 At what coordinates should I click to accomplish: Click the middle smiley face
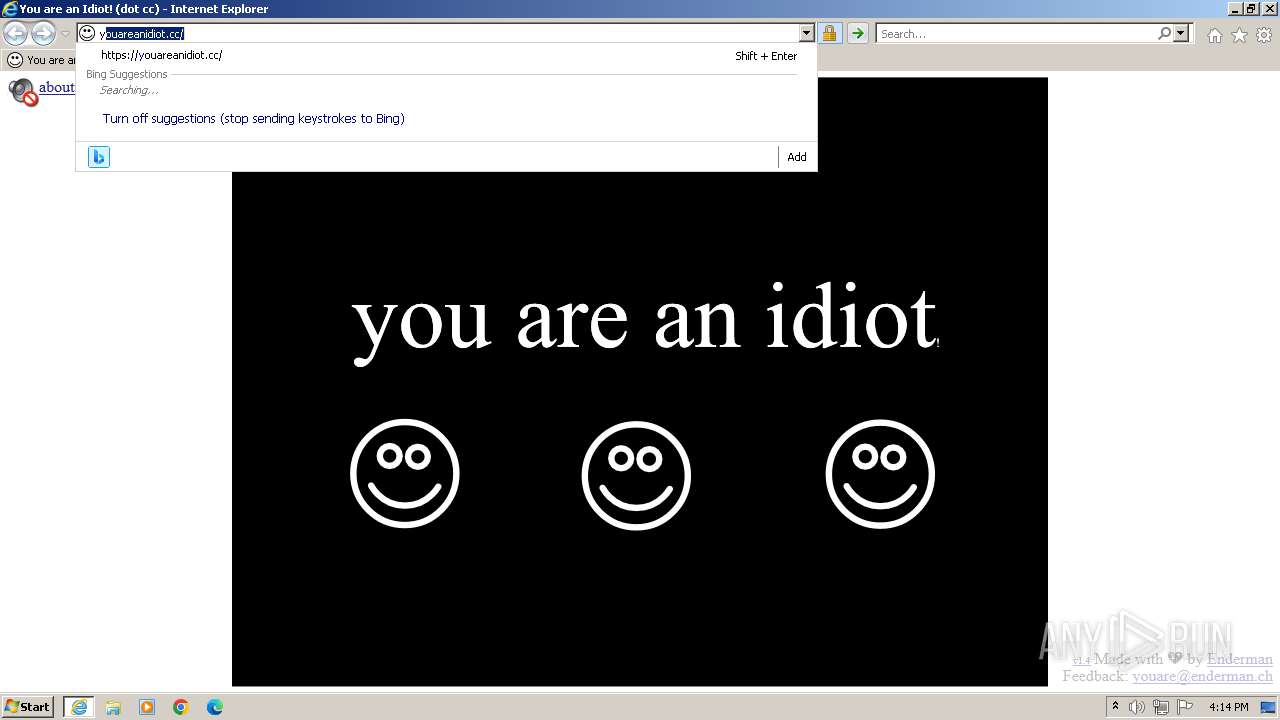pyautogui.click(x=636, y=475)
